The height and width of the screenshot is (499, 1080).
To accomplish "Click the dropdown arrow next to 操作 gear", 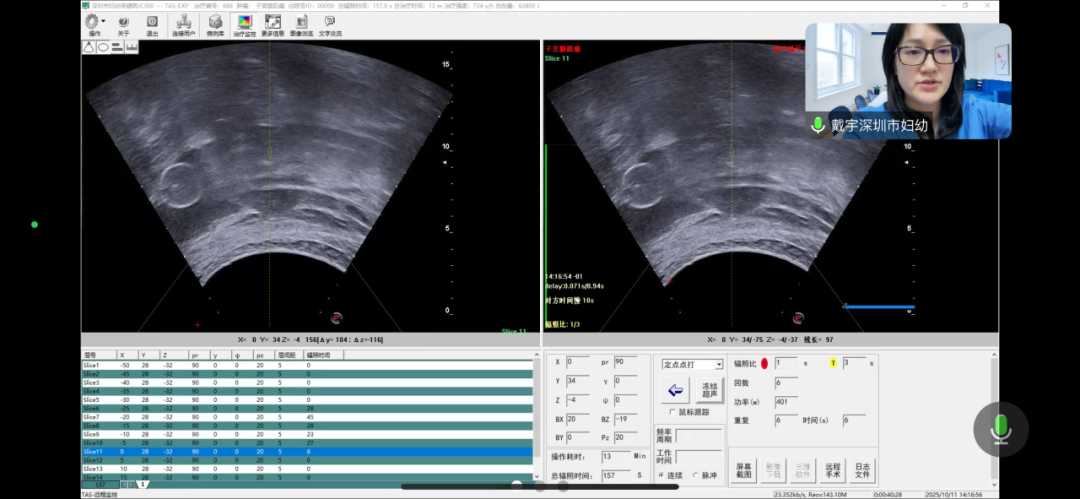I will [103, 22].
